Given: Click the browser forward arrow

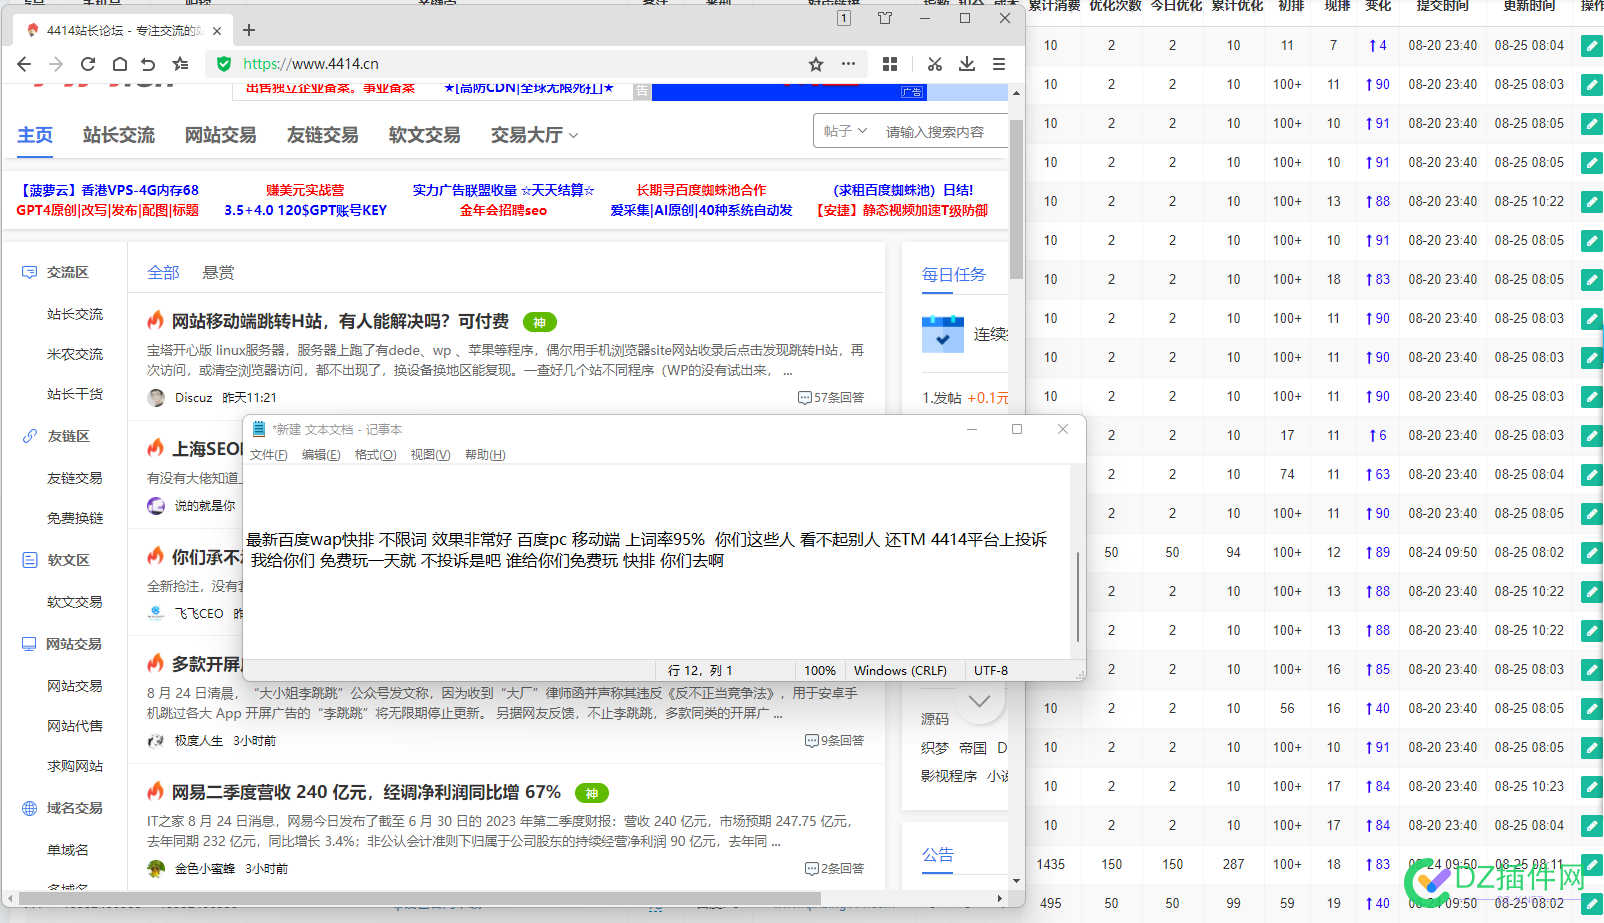Looking at the screenshot, I should [56, 64].
